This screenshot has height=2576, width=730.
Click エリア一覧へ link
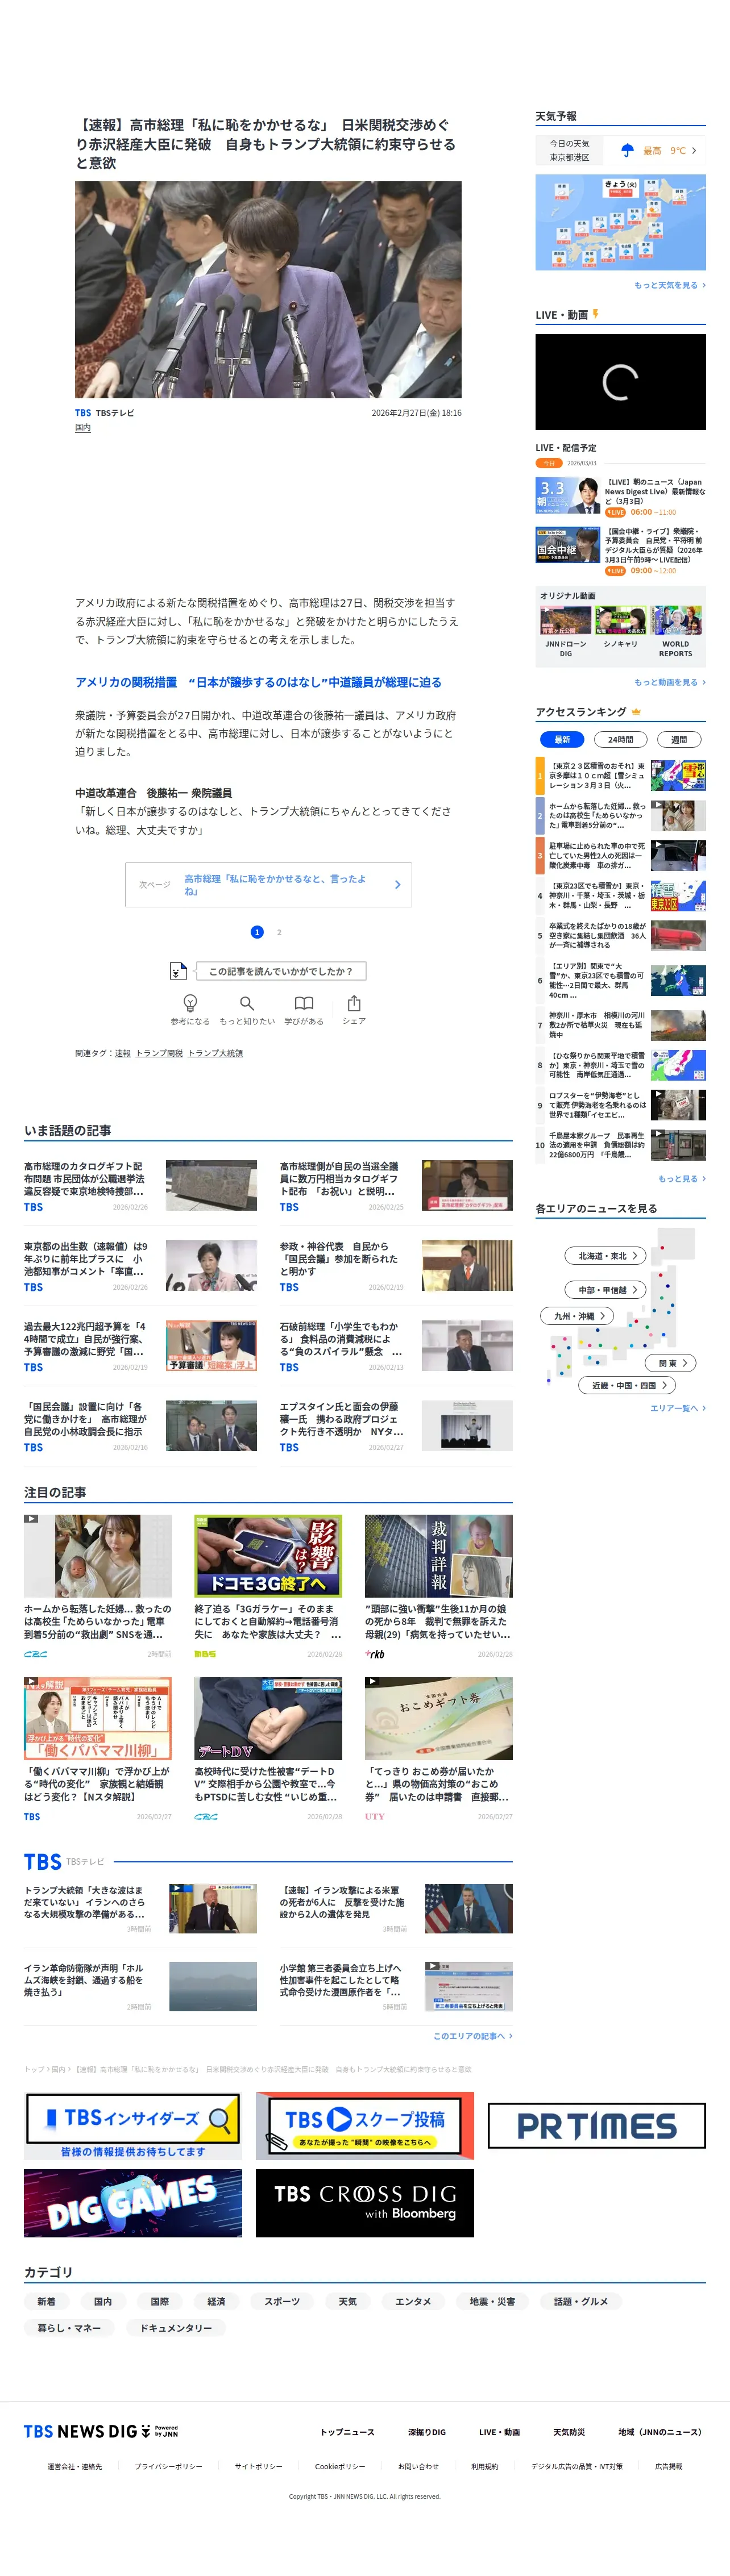[x=677, y=1408]
